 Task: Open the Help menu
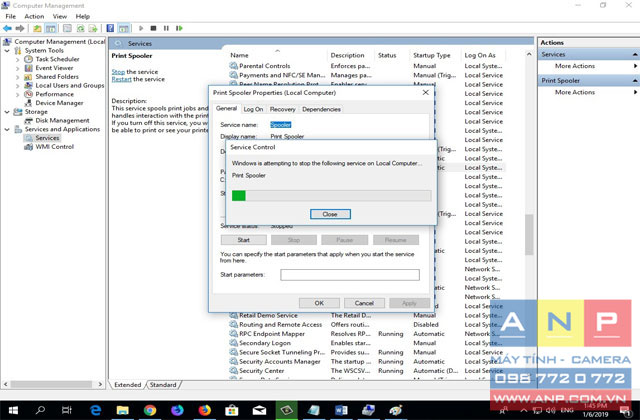[x=82, y=16]
